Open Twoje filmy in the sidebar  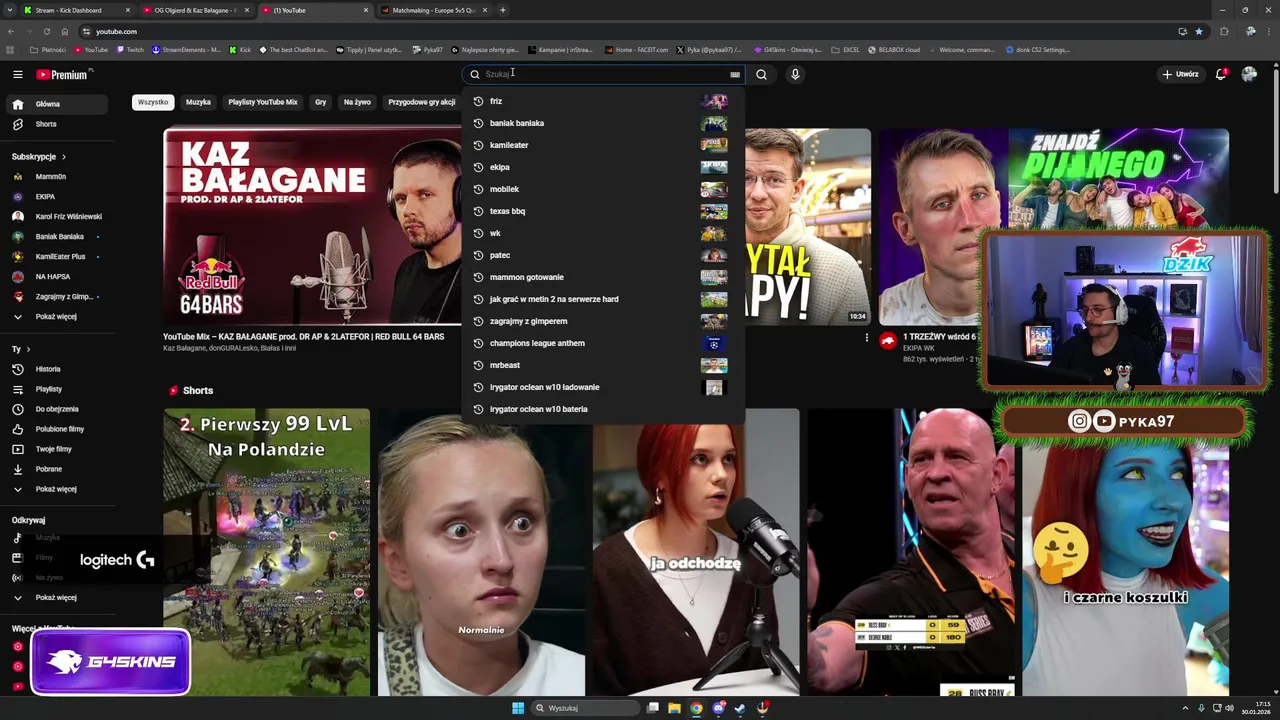54,449
